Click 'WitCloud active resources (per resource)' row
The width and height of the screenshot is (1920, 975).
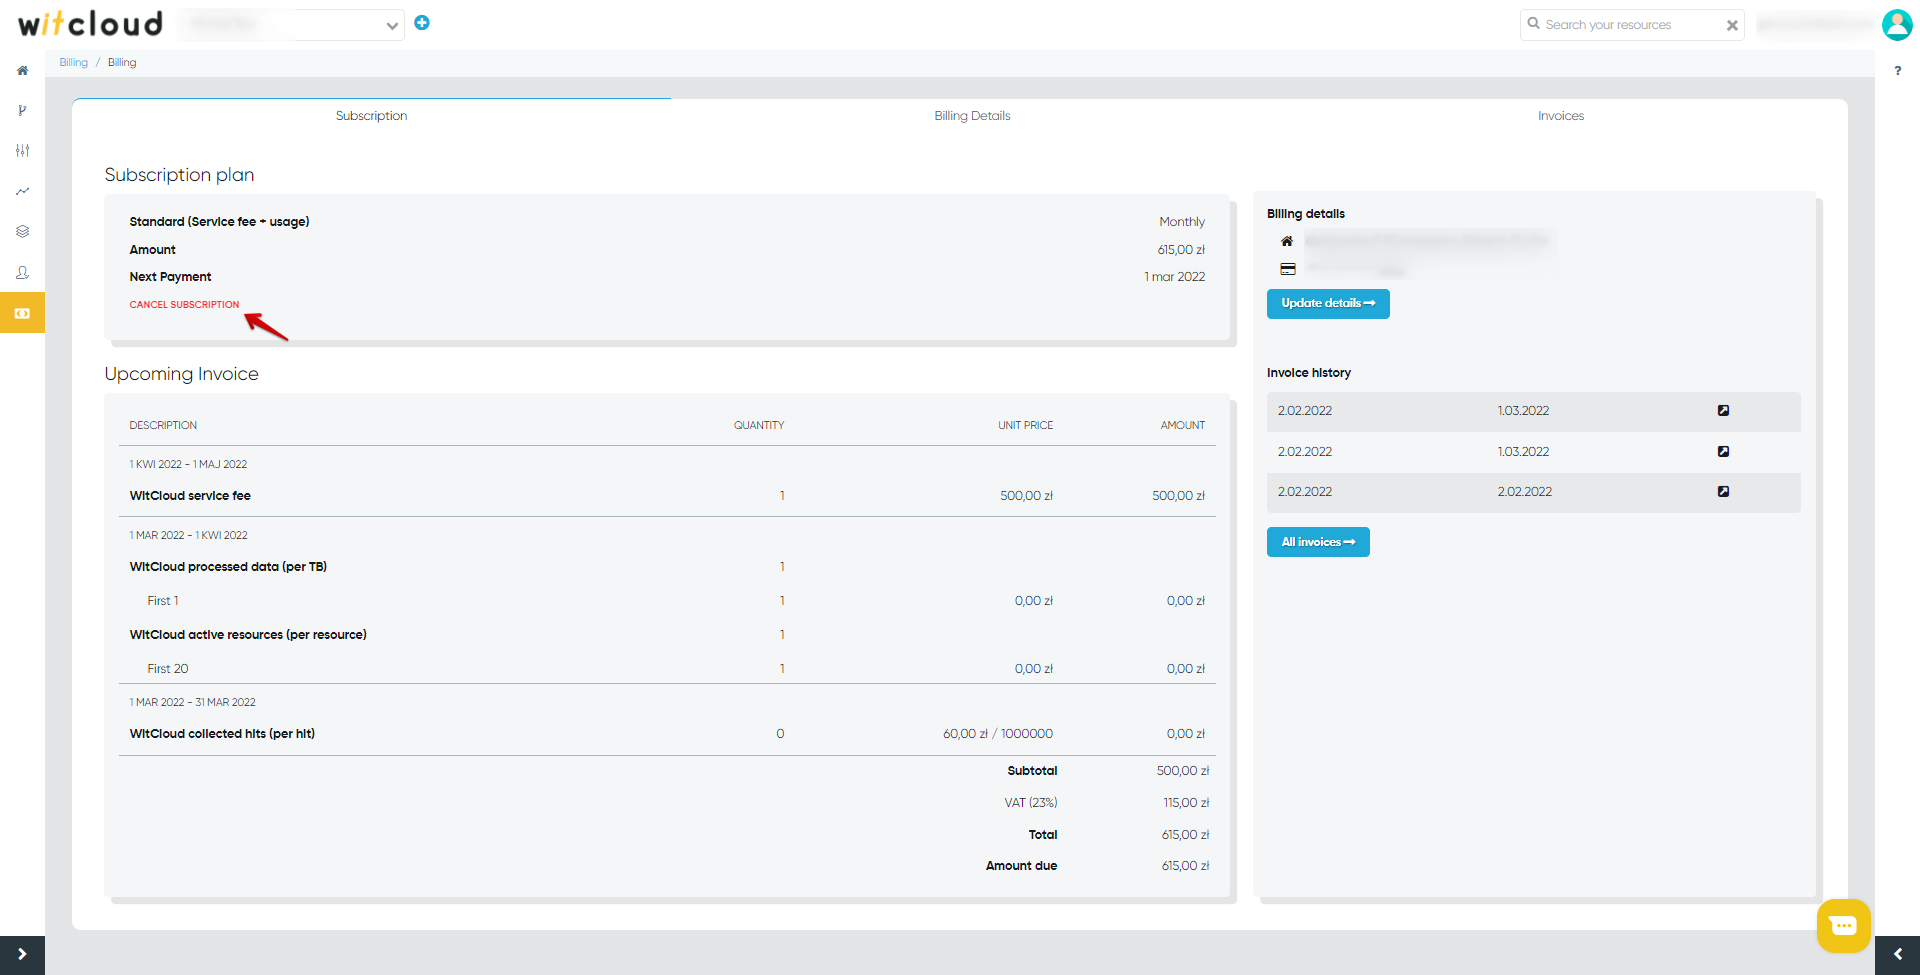tap(248, 635)
